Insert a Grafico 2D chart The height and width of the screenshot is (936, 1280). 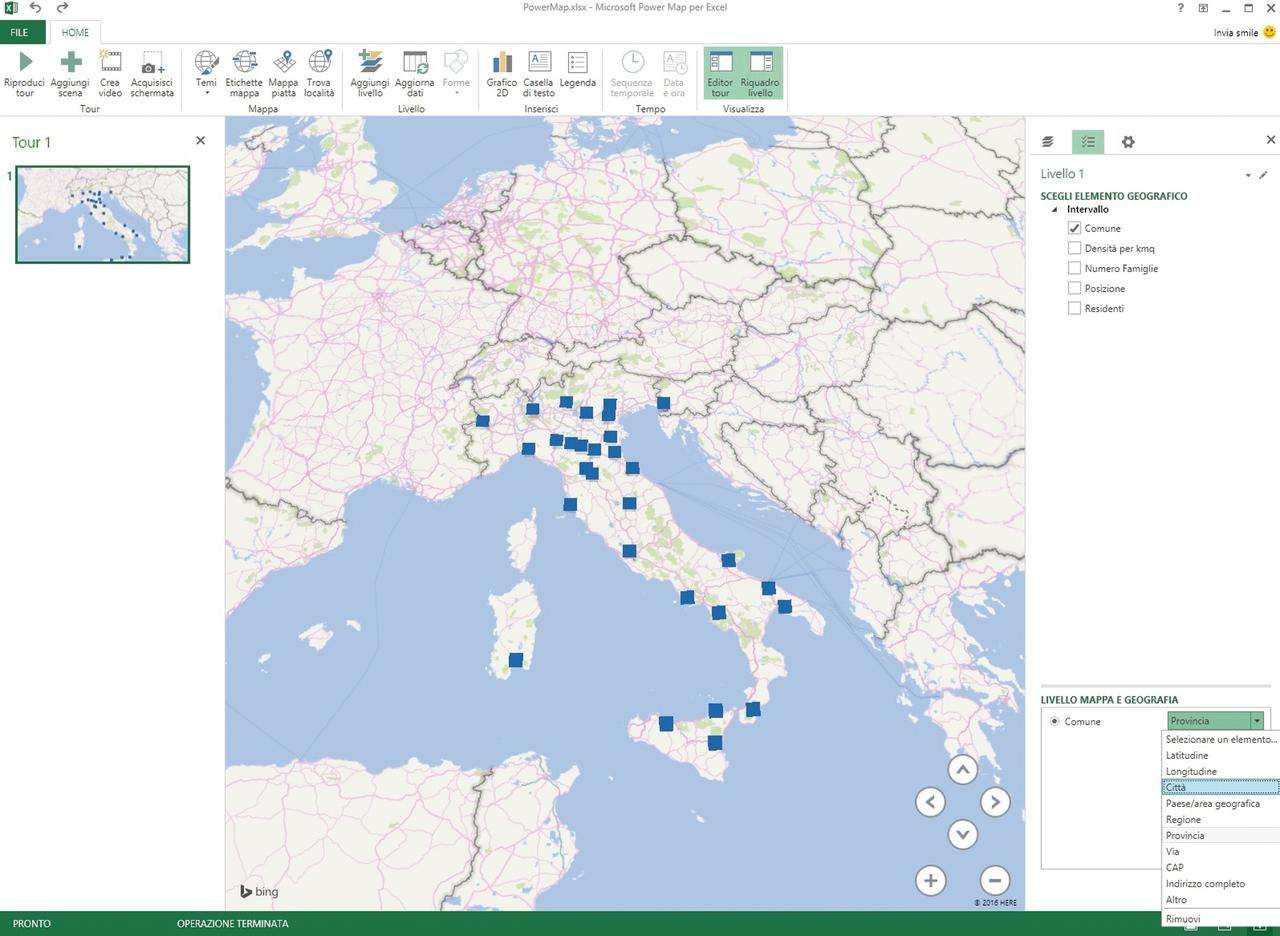[502, 63]
